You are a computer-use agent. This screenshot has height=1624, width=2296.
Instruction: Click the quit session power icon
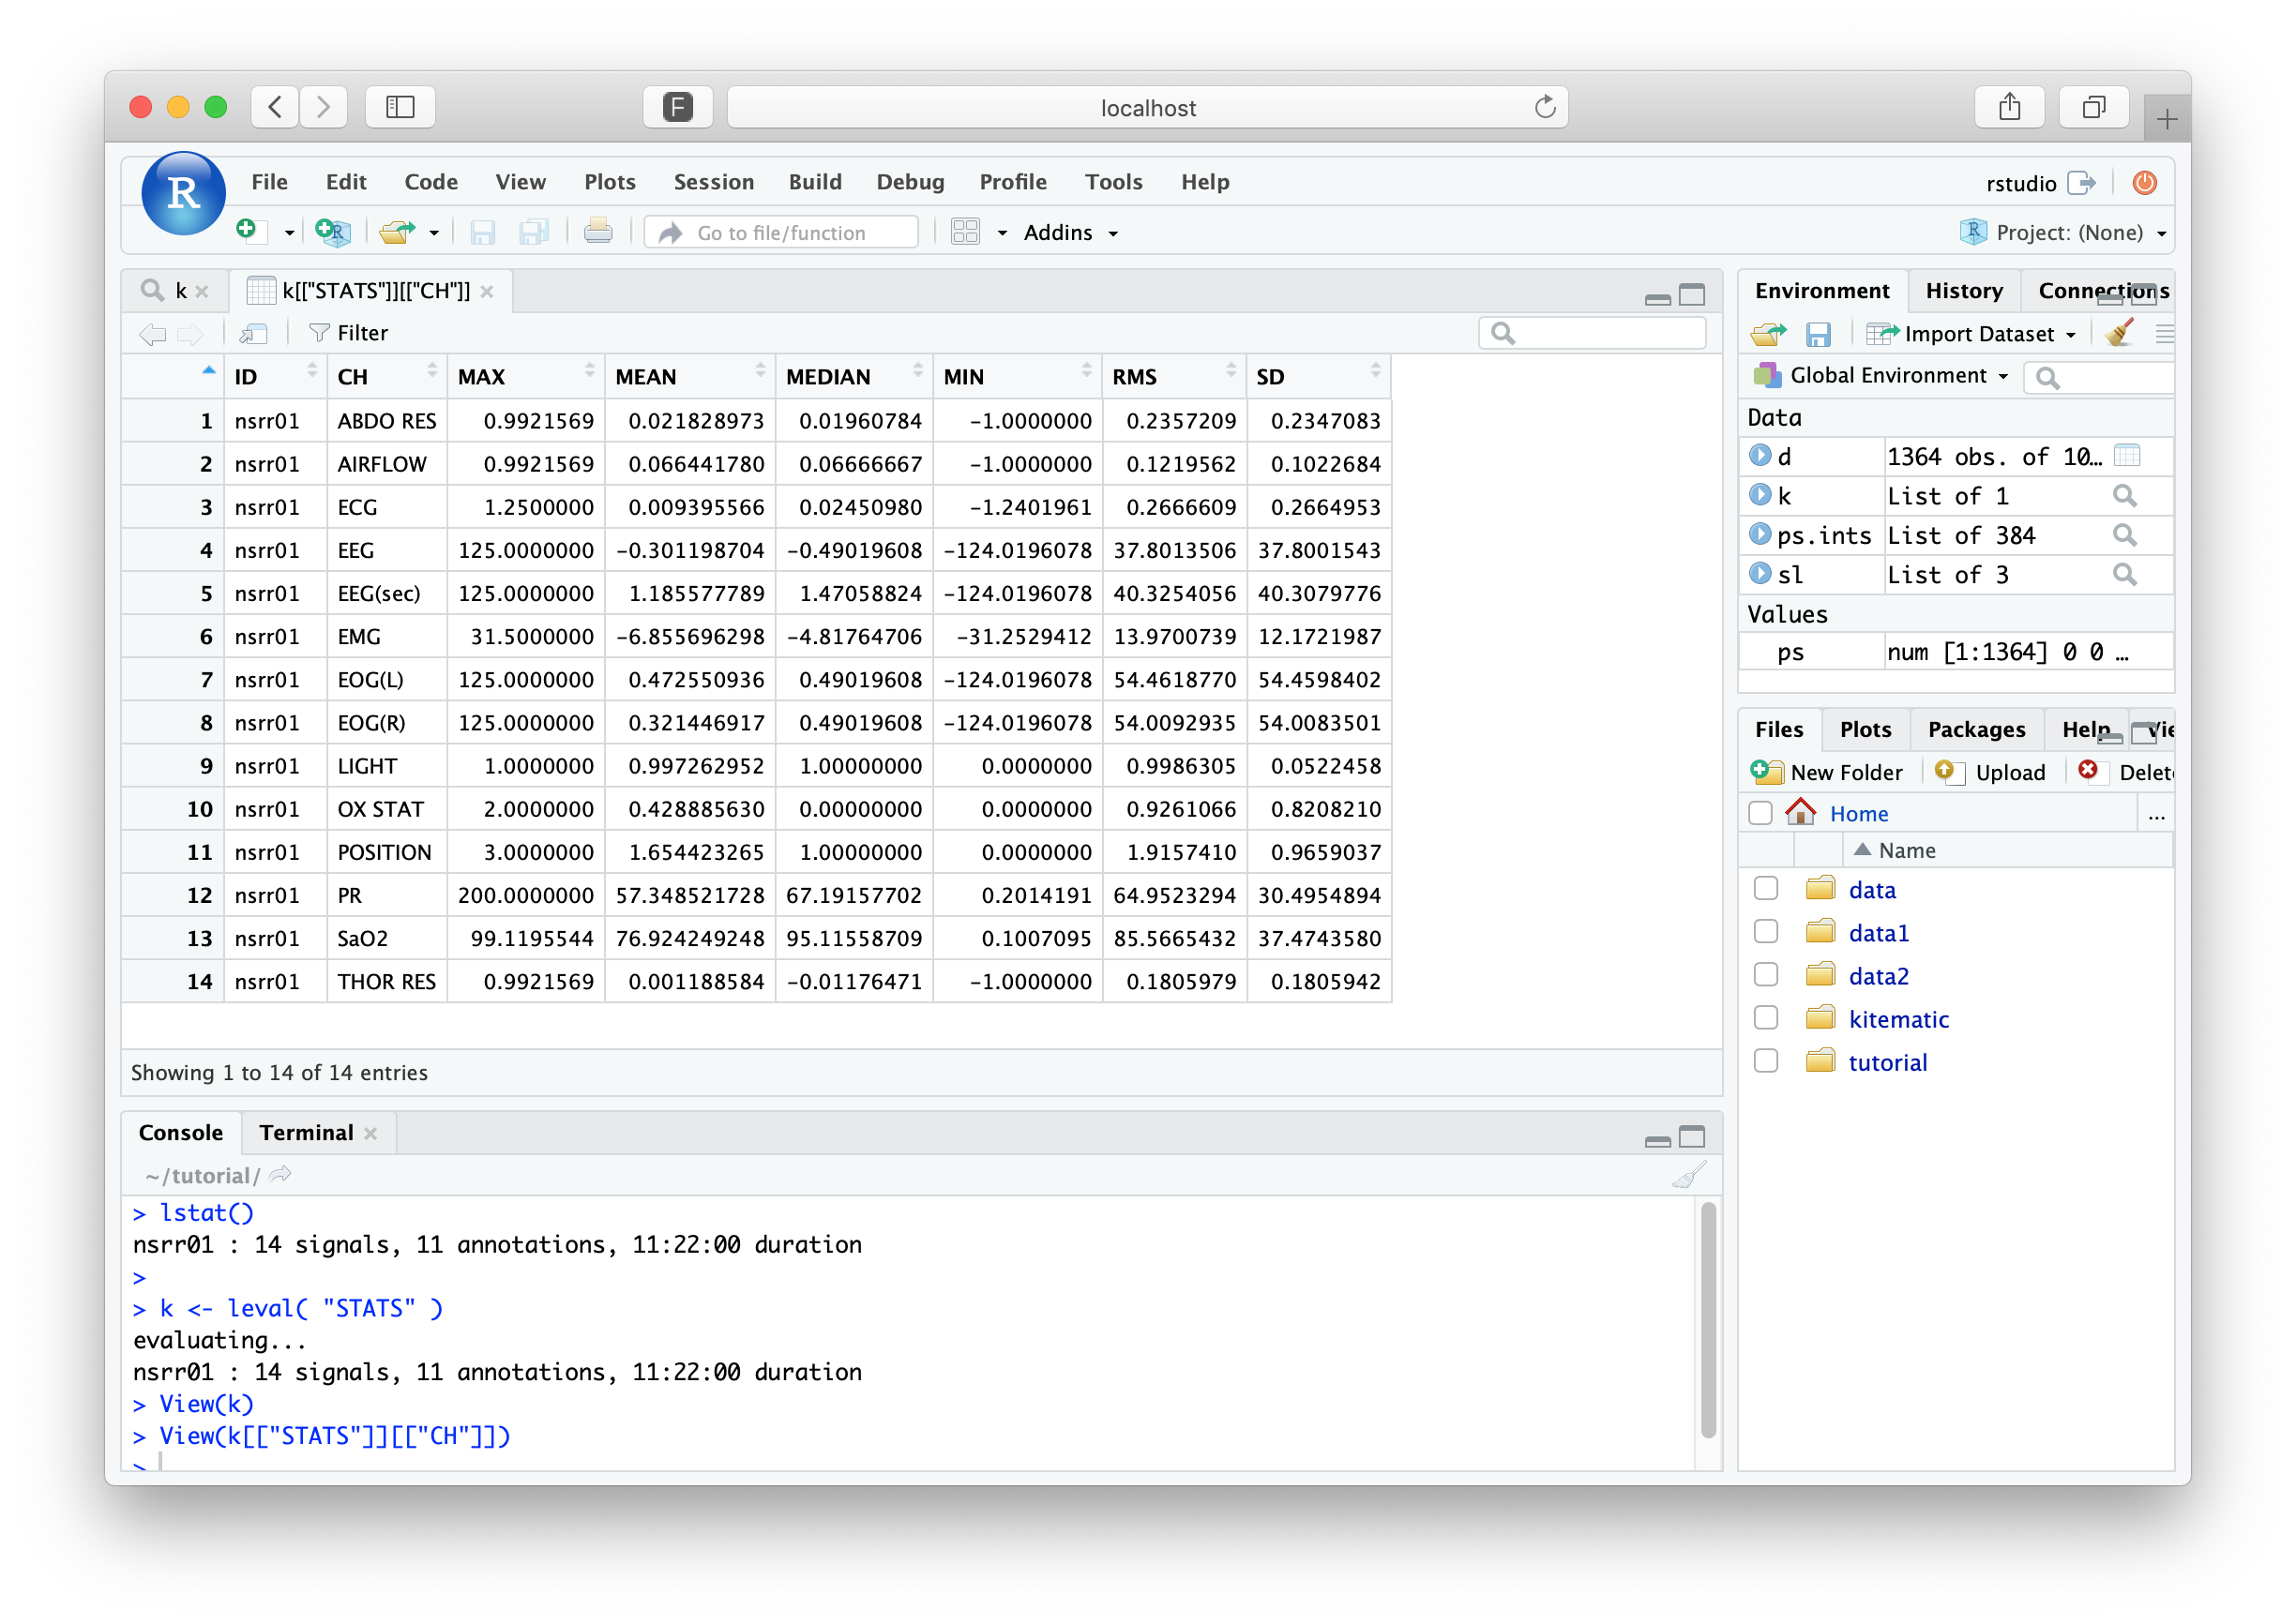(2144, 182)
